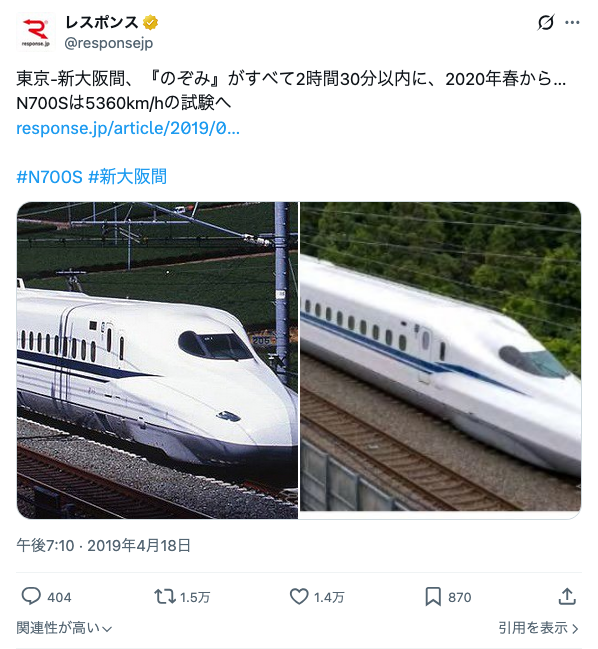Like the post with heart icon

pos(299,596)
